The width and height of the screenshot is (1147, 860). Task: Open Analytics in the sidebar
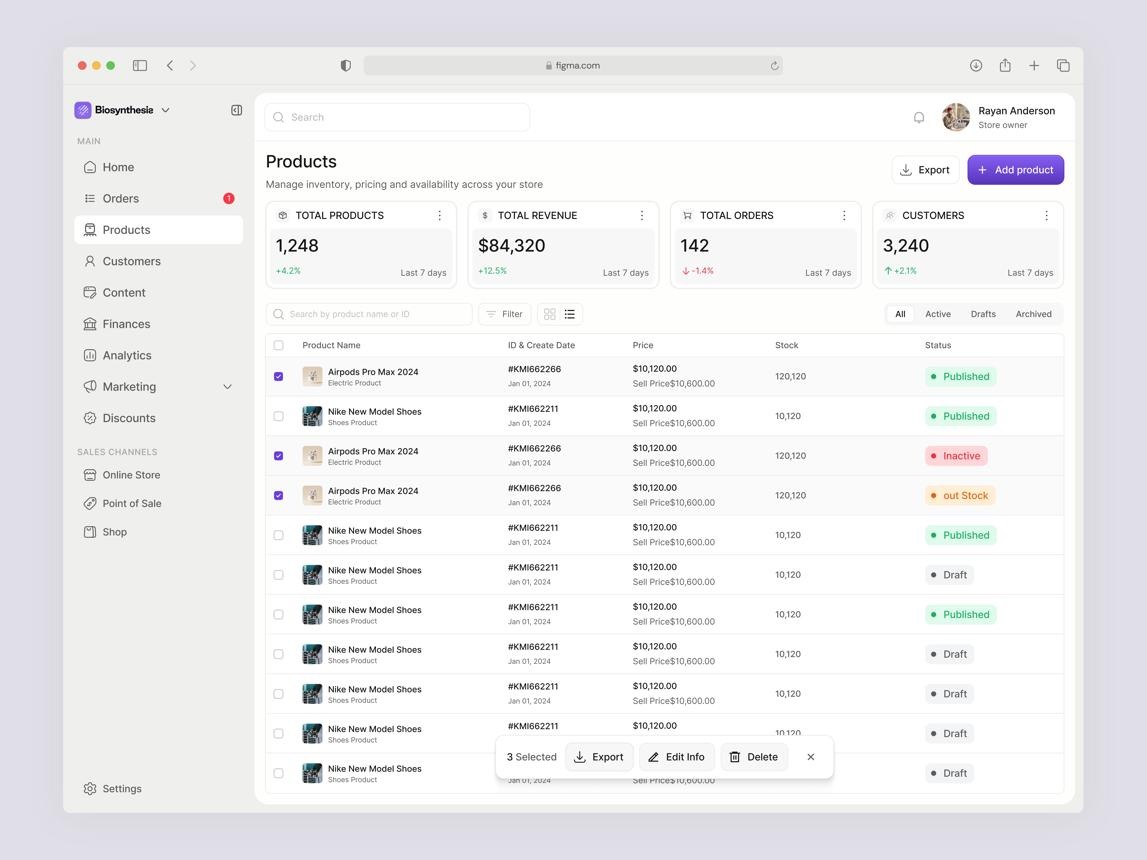coord(159,355)
